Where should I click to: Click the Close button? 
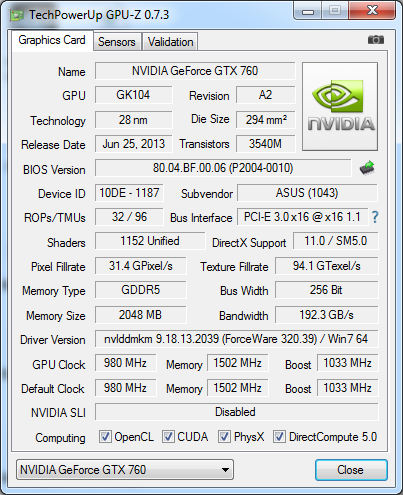point(351,470)
